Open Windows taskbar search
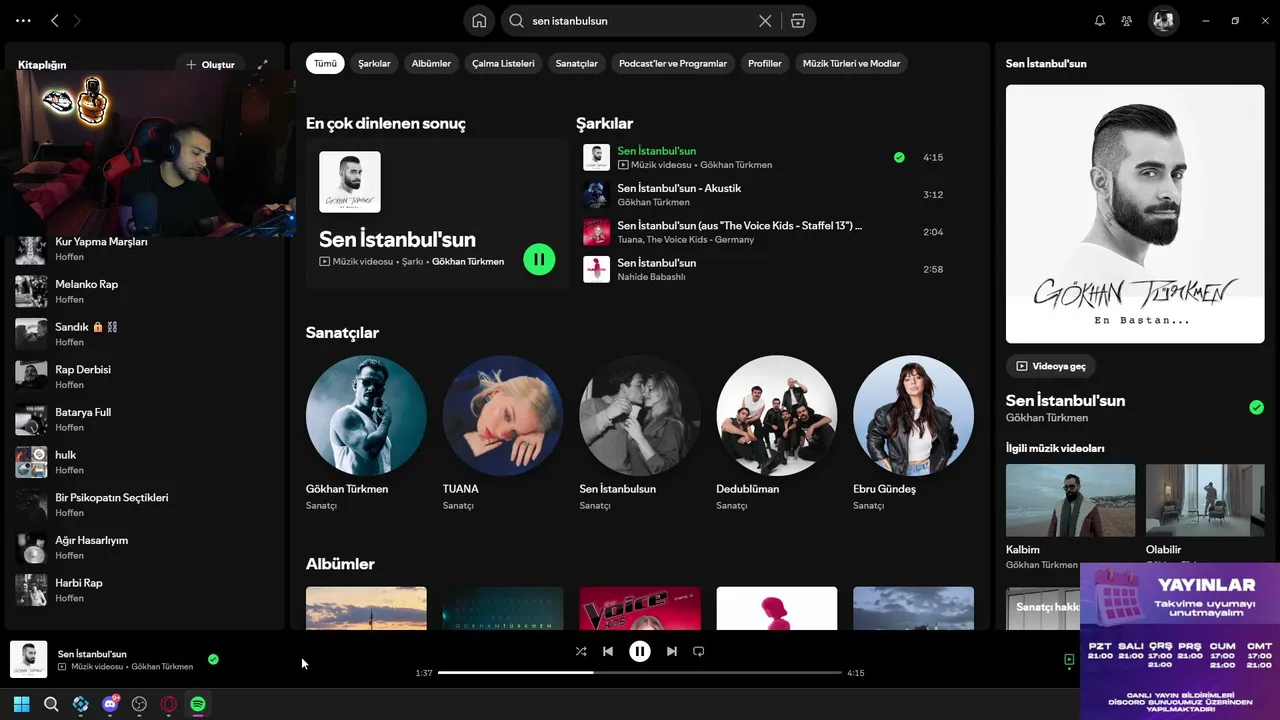The width and height of the screenshot is (1280, 720). point(51,704)
